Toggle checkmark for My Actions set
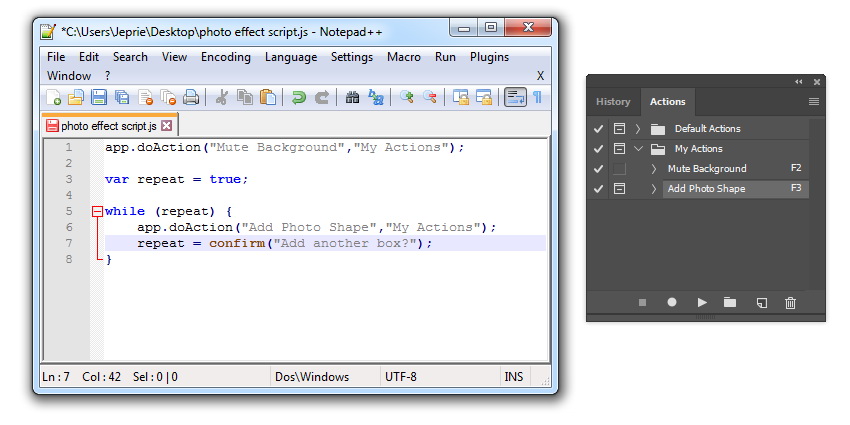850x425 pixels. tap(598, 149)
